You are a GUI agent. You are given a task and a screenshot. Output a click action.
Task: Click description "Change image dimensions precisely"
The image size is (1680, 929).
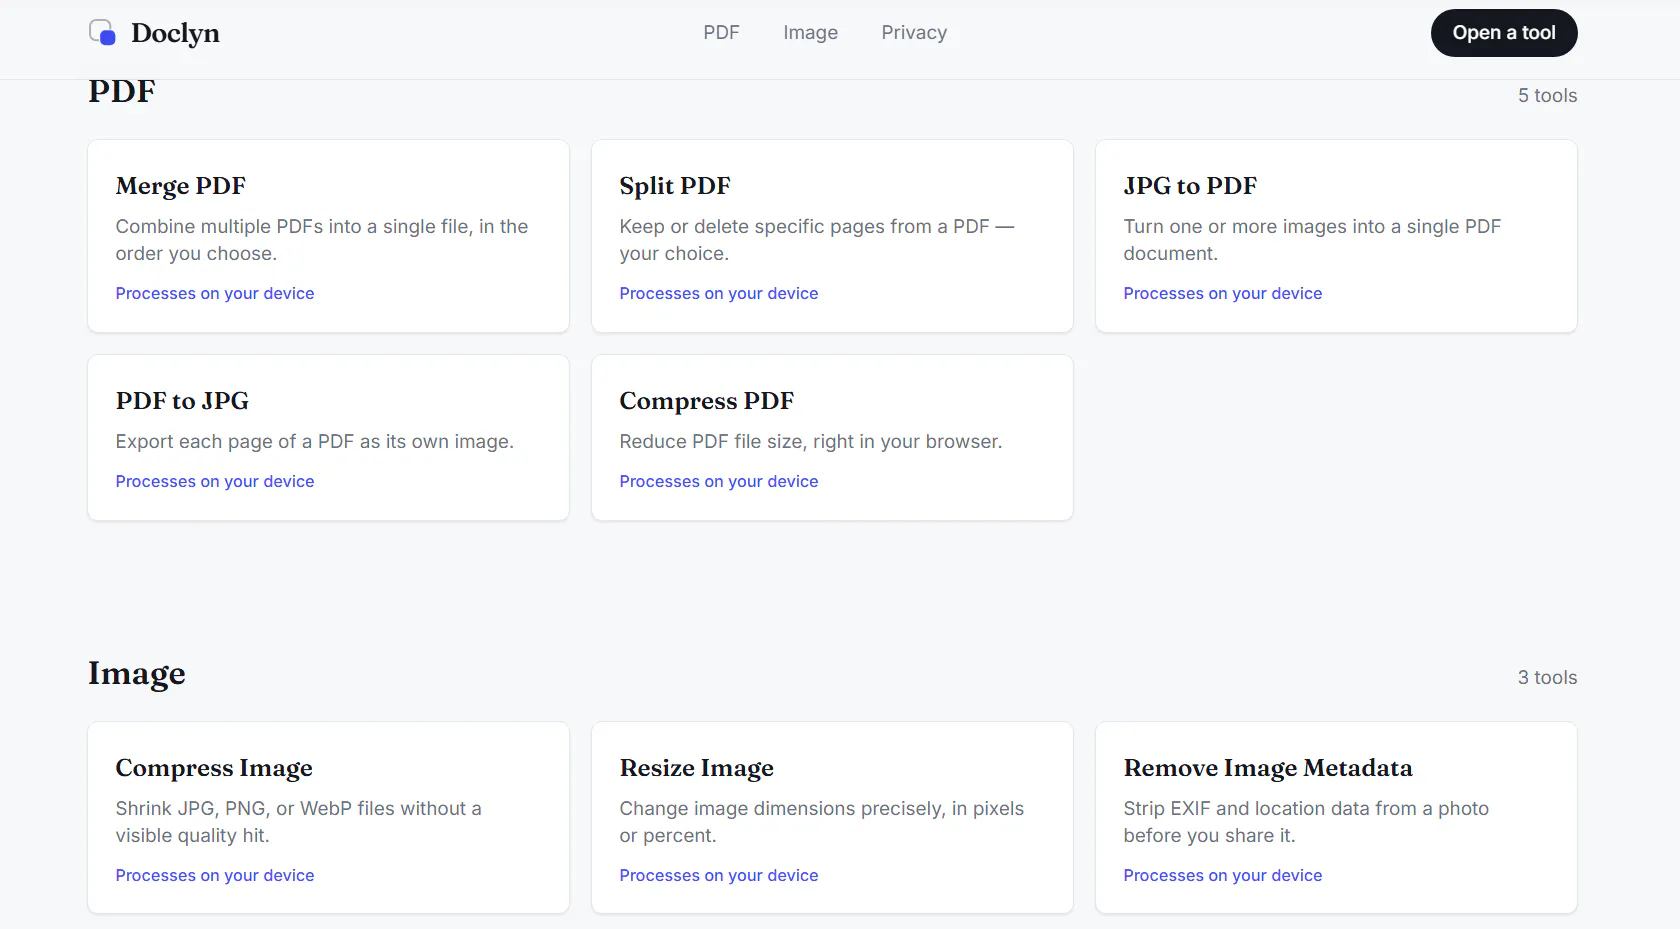coord(822,822)
